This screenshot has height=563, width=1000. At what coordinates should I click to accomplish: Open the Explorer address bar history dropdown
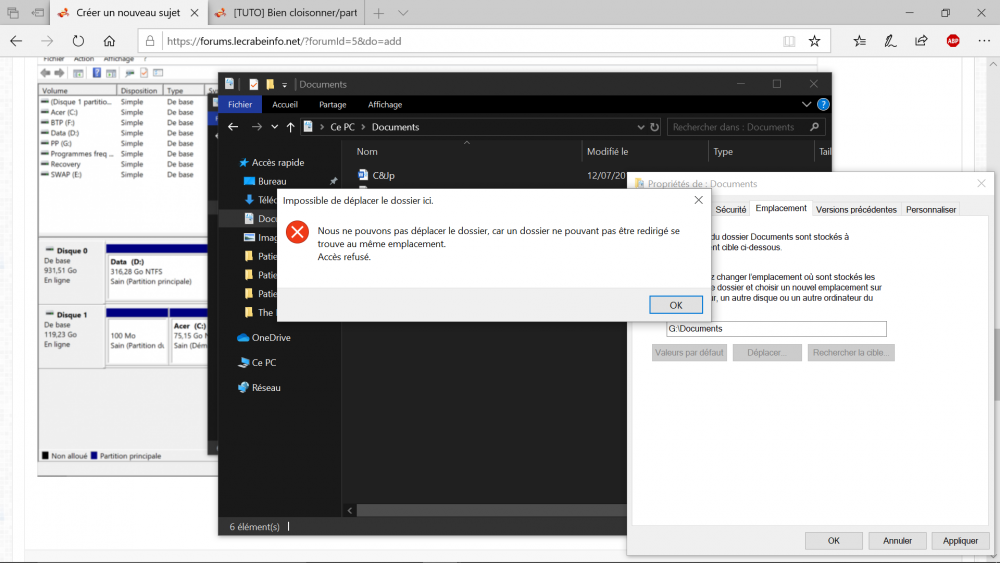tap(640, 127)
